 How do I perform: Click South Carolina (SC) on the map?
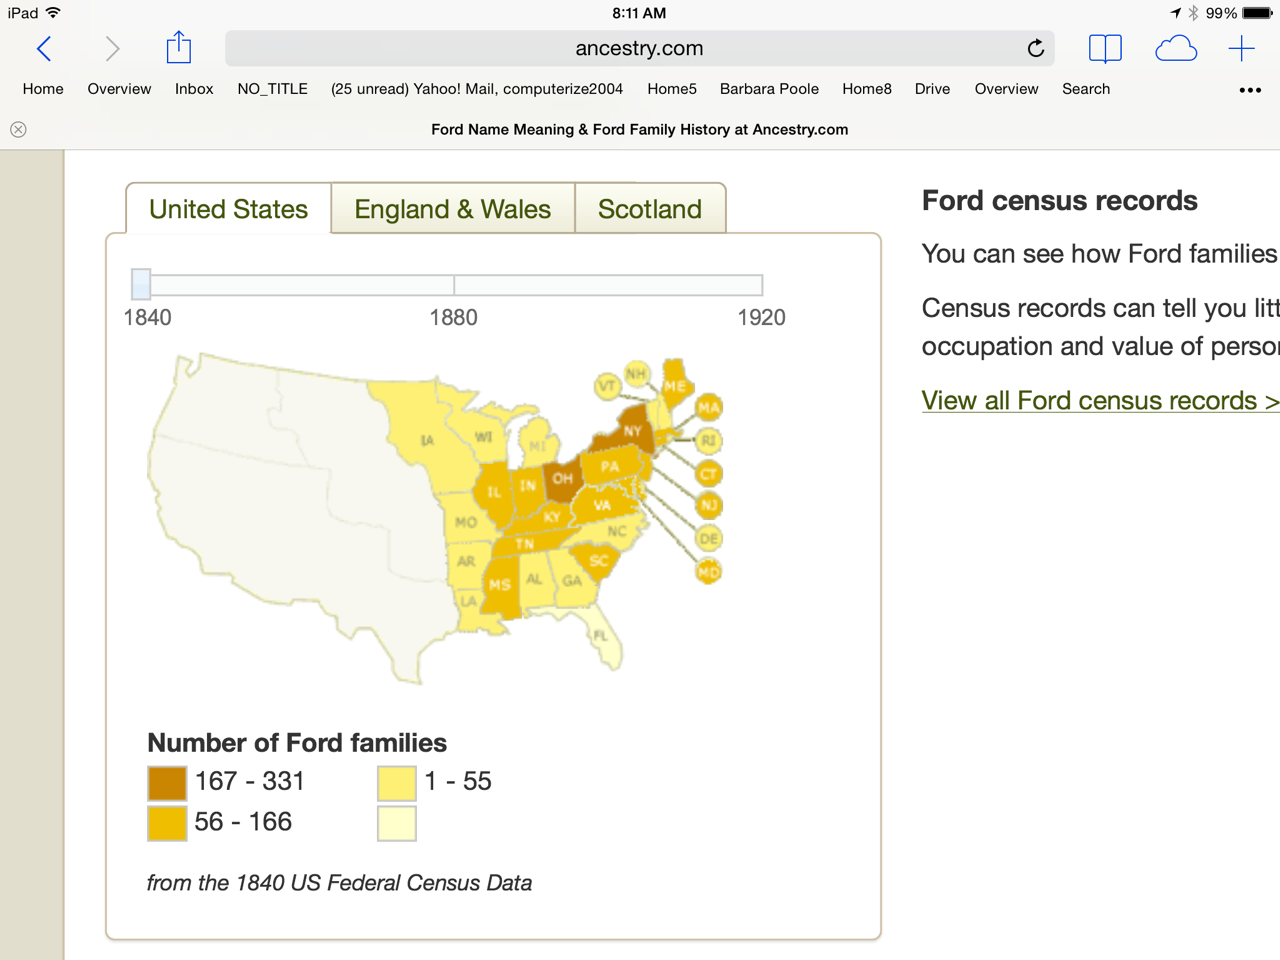click(598, 561)
